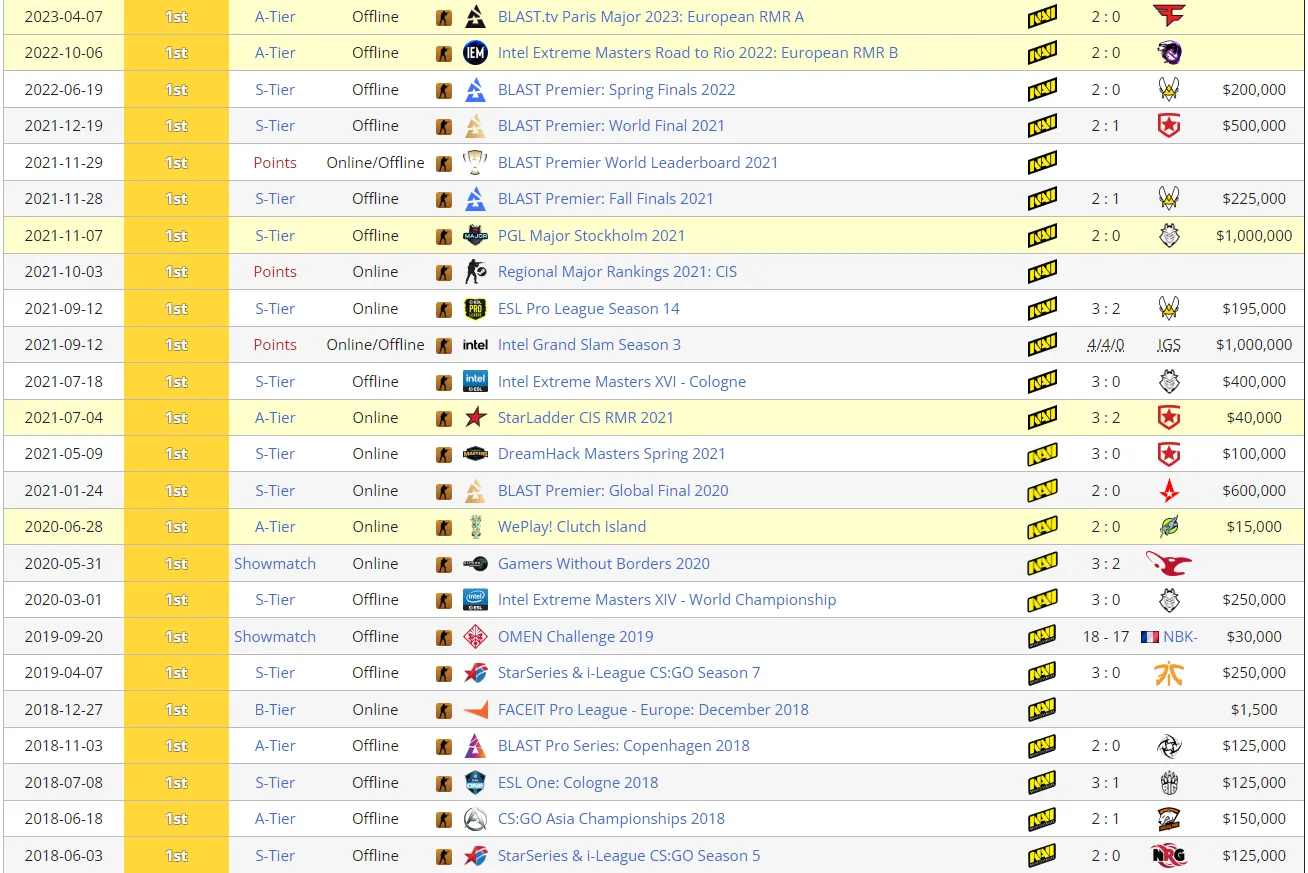
Task: Click the ESL Pro League Season 14 icon
Action: pos(476,308)
